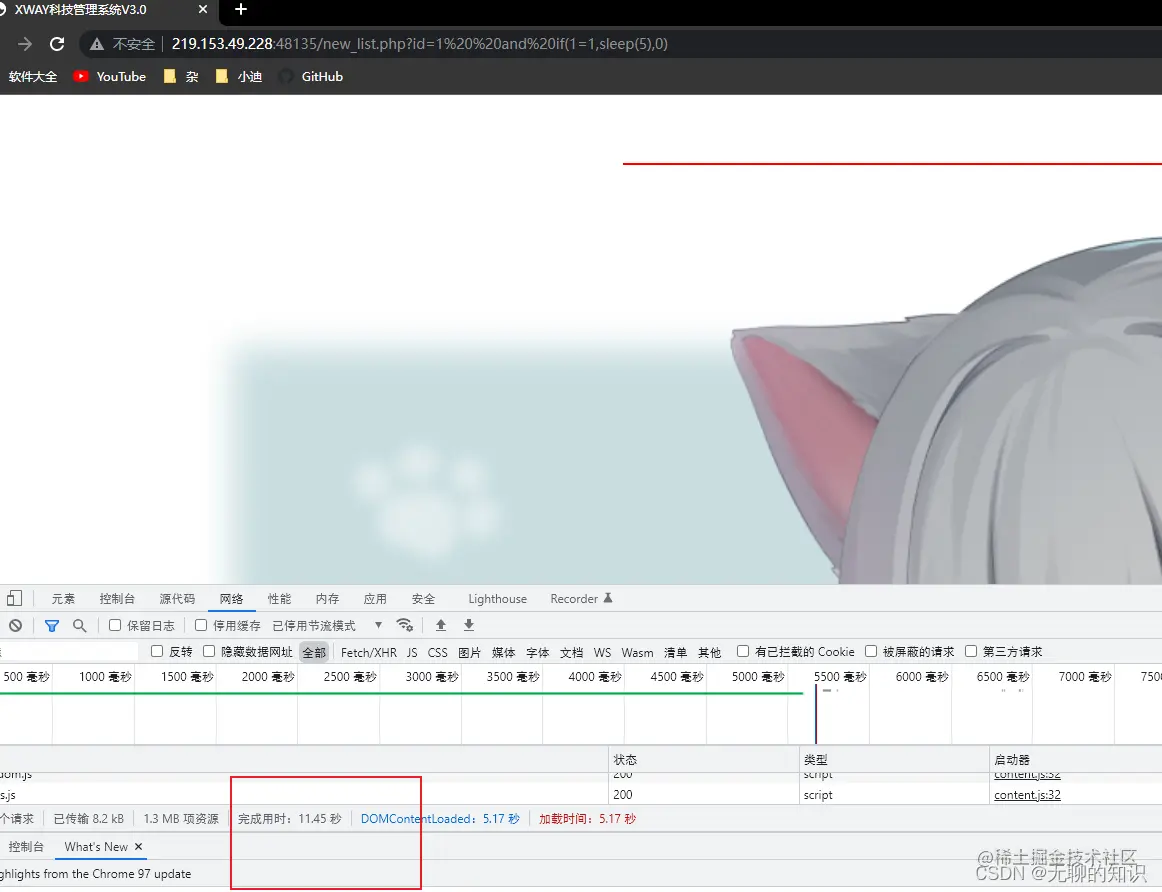Open content.js:32 initiator in the s.js row
The width and height of the screenshot is (1162, 892).
click(1027, 795)
